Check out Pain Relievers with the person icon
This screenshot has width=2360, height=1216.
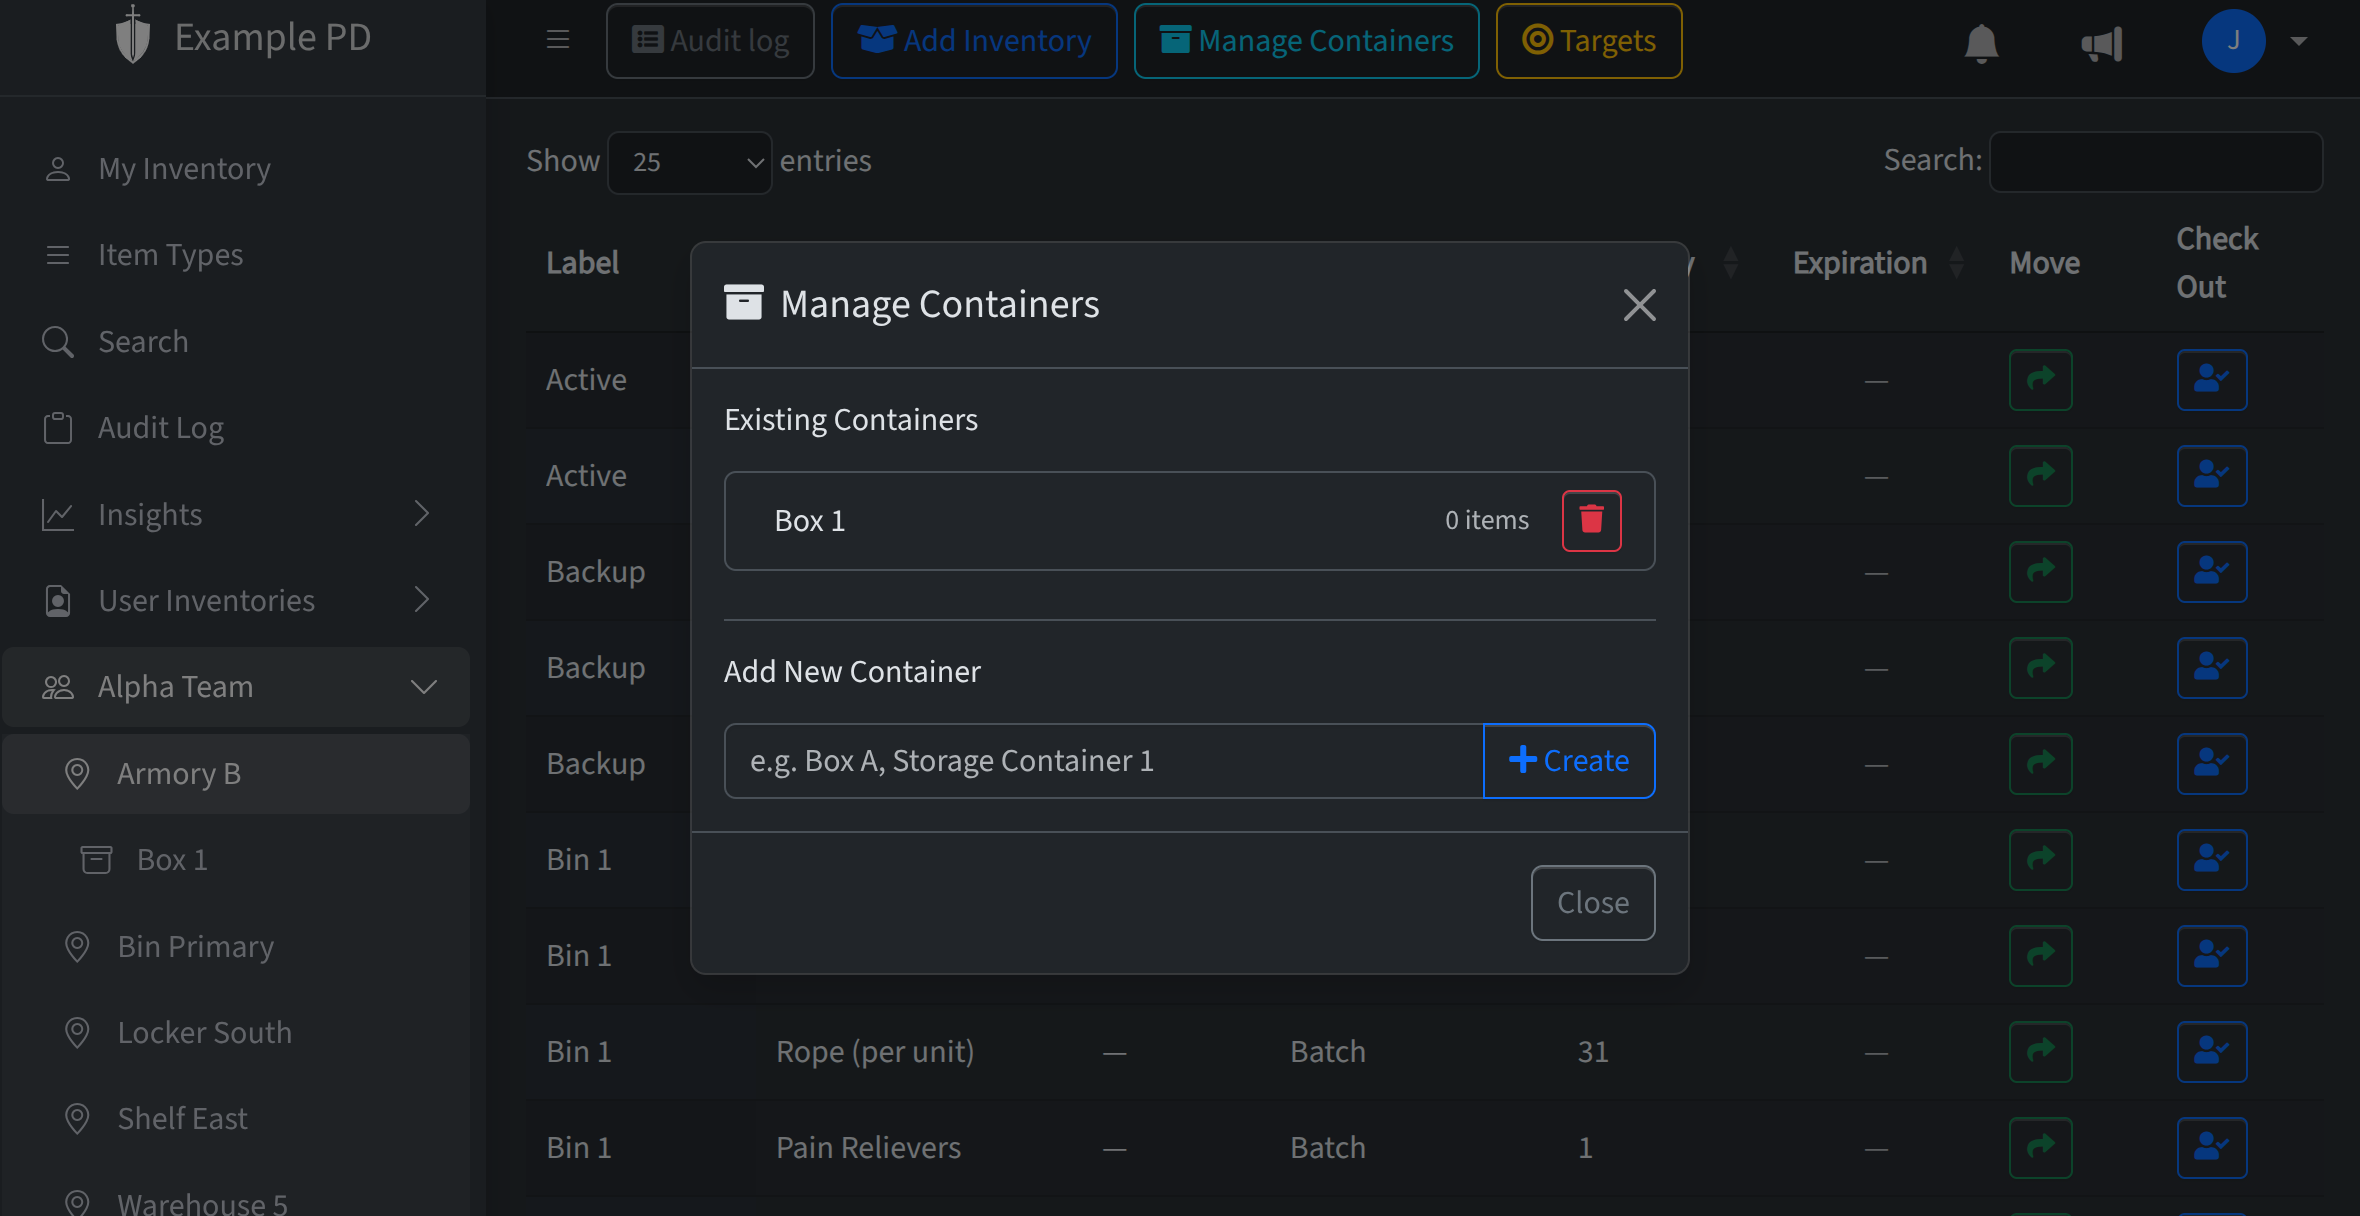2211,1147
